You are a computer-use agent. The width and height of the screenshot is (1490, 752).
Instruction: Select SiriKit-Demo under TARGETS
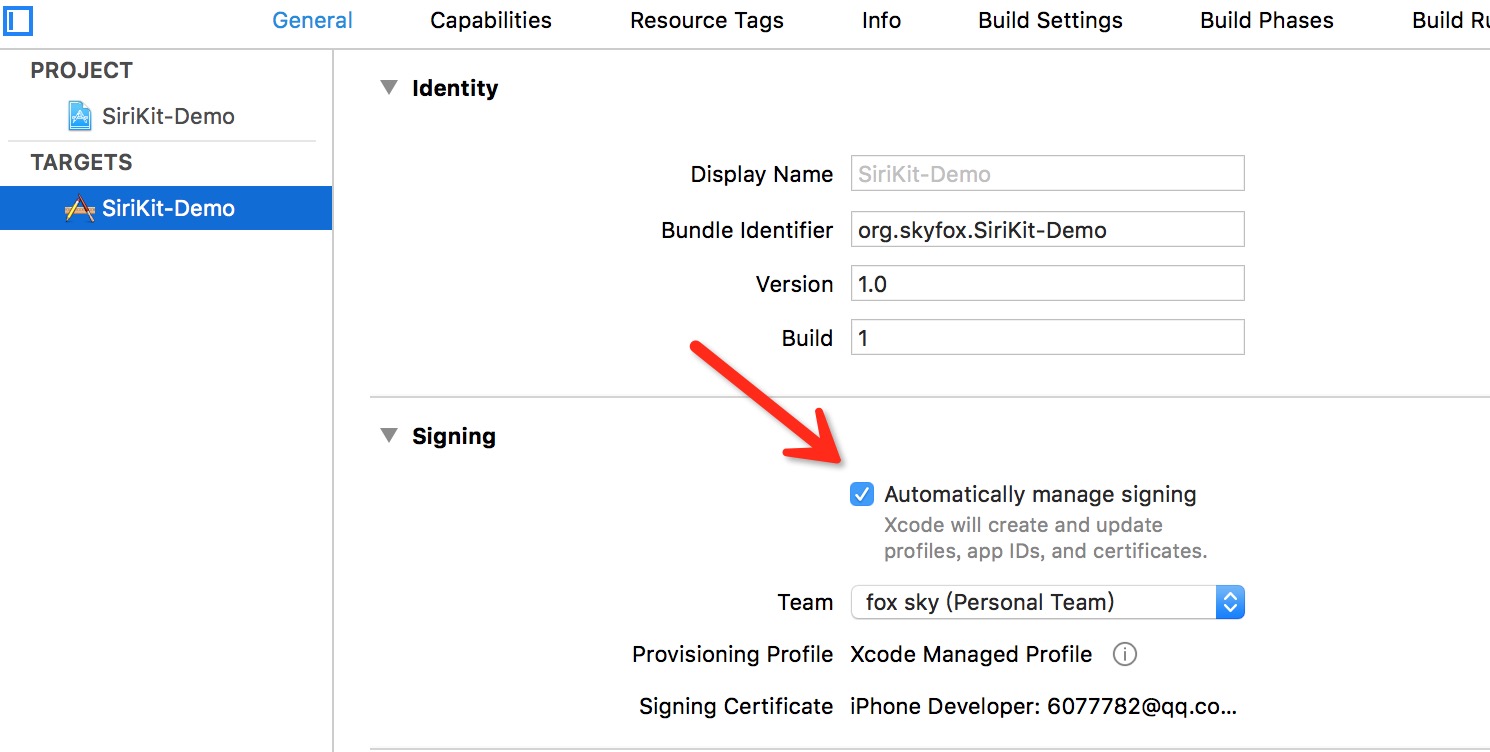pos(166,208)
